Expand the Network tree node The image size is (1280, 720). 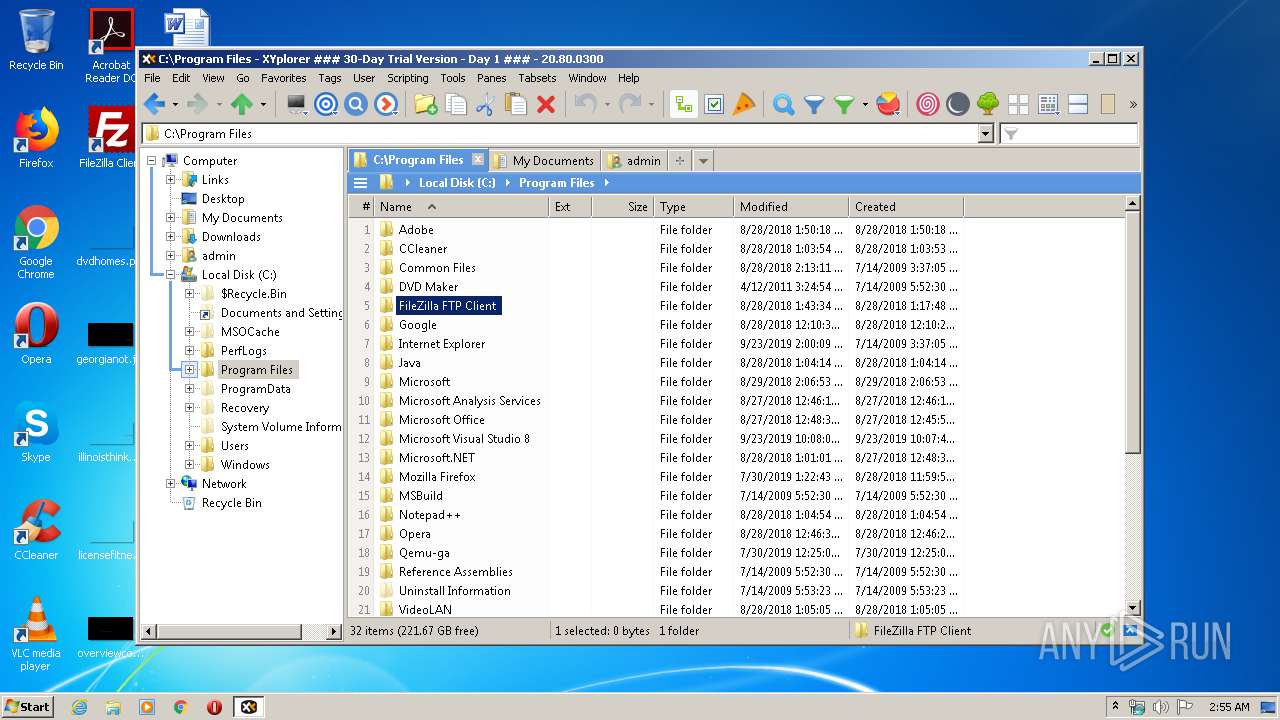[x=170, y=484]
